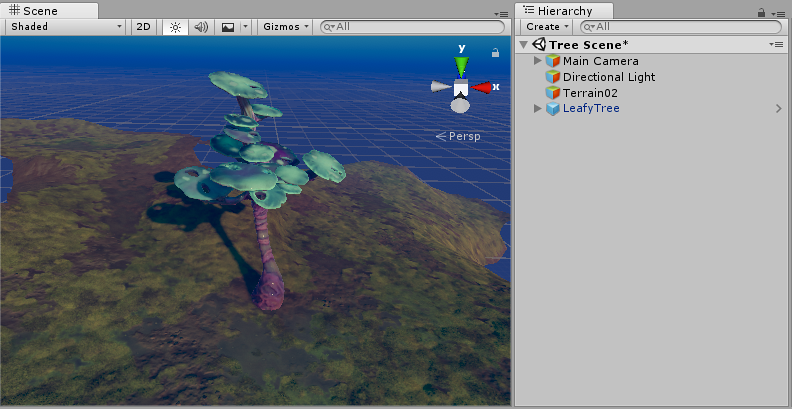Toggle 2D view mode

[x=144, y=27]
